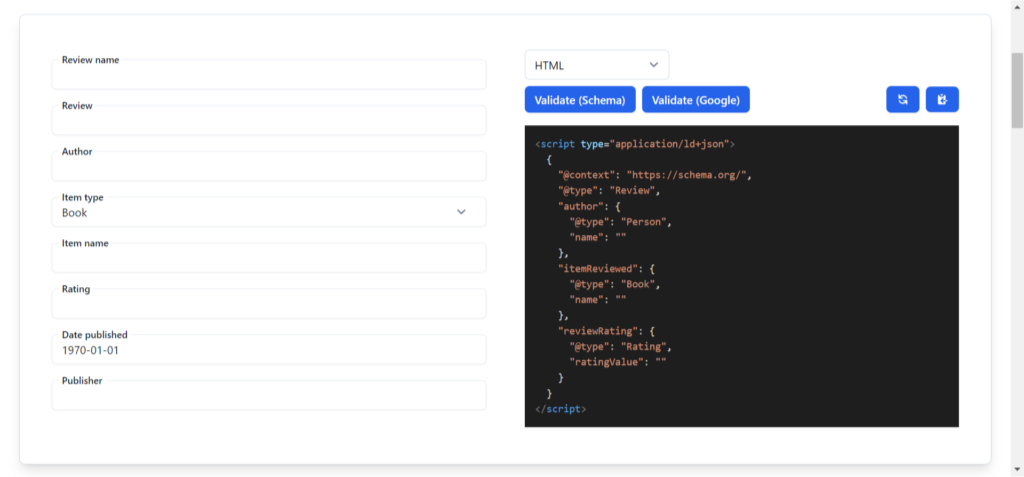Click the "@type": "Person" line in code
This screenshot has height=477, width=1024.
pos(620,222)
